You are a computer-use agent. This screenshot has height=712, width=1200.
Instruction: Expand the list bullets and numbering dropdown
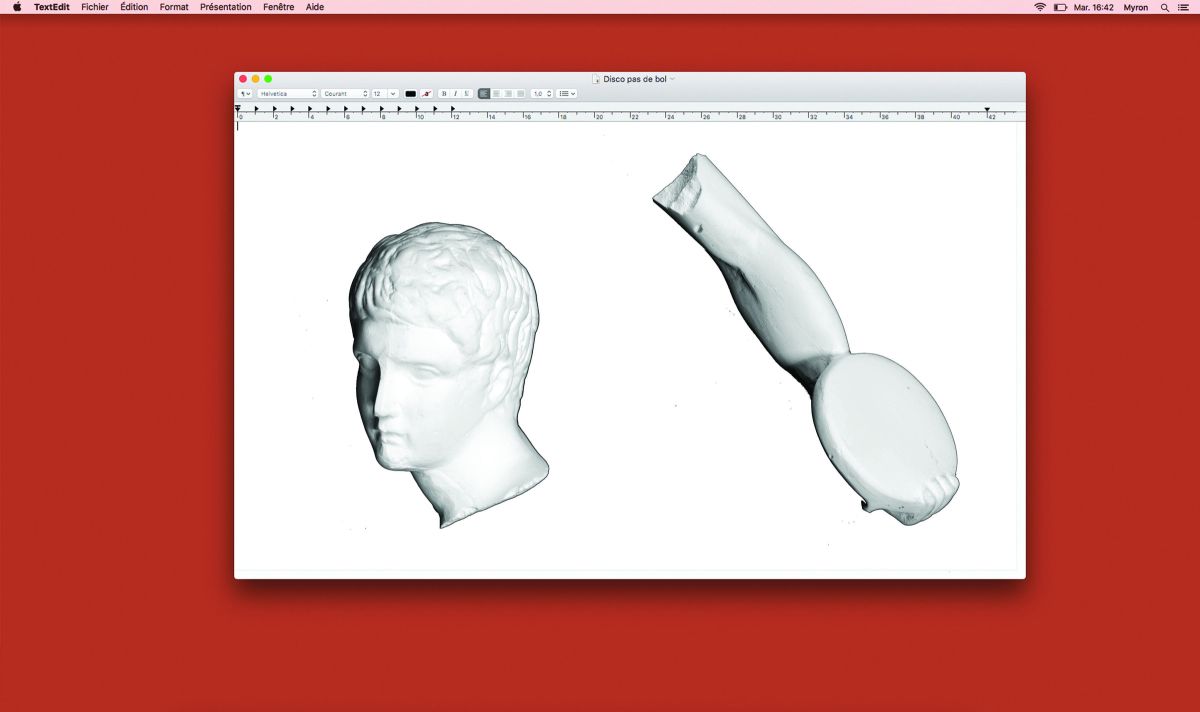pos(567,93)
